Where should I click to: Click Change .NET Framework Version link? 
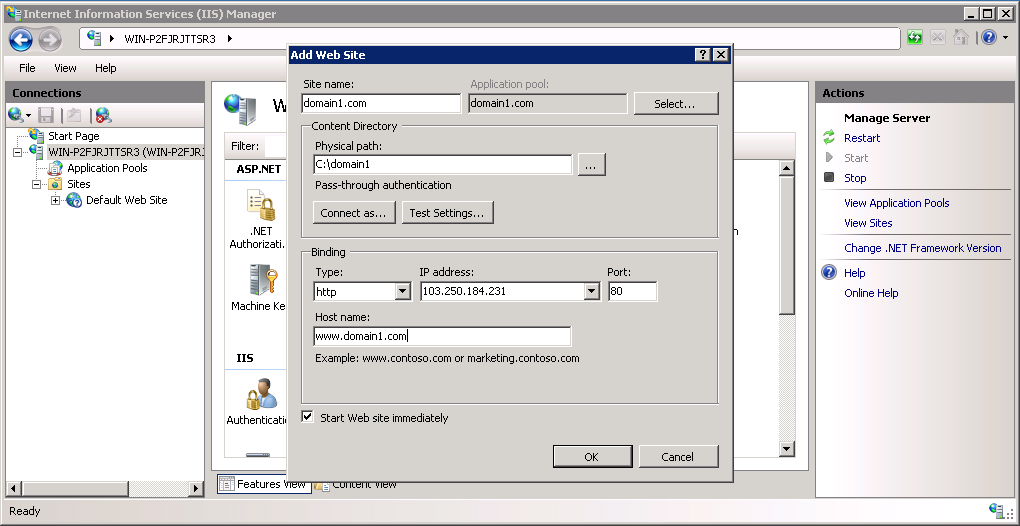(922, 248)
